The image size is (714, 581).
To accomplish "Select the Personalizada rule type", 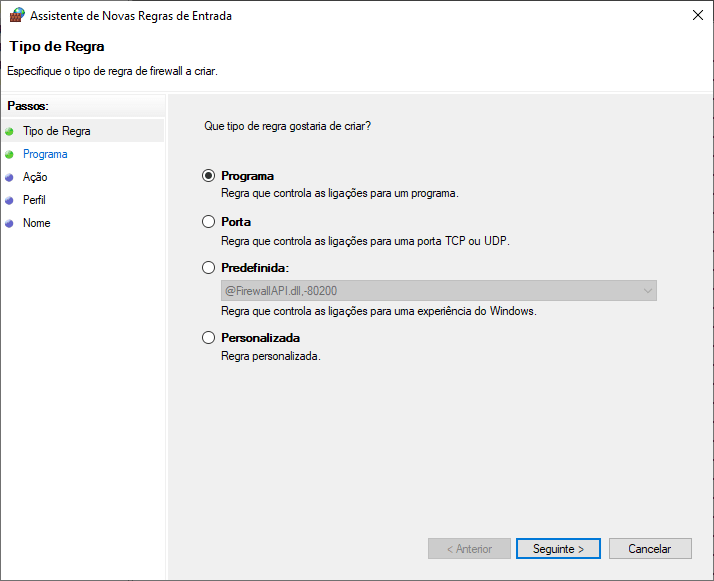I will pos(208,338).
